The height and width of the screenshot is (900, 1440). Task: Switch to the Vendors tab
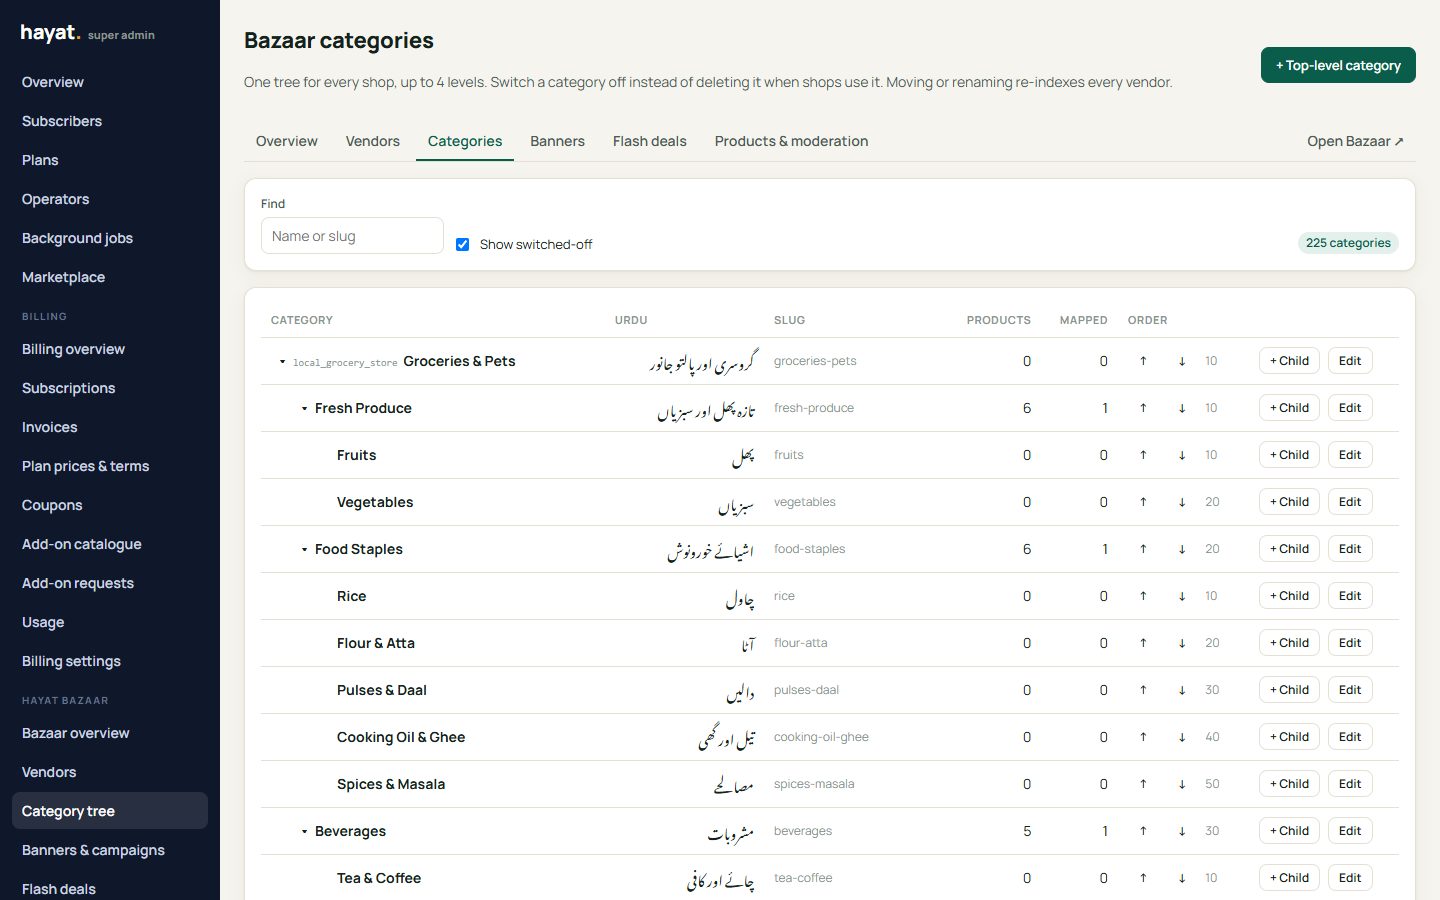(373, 141)
